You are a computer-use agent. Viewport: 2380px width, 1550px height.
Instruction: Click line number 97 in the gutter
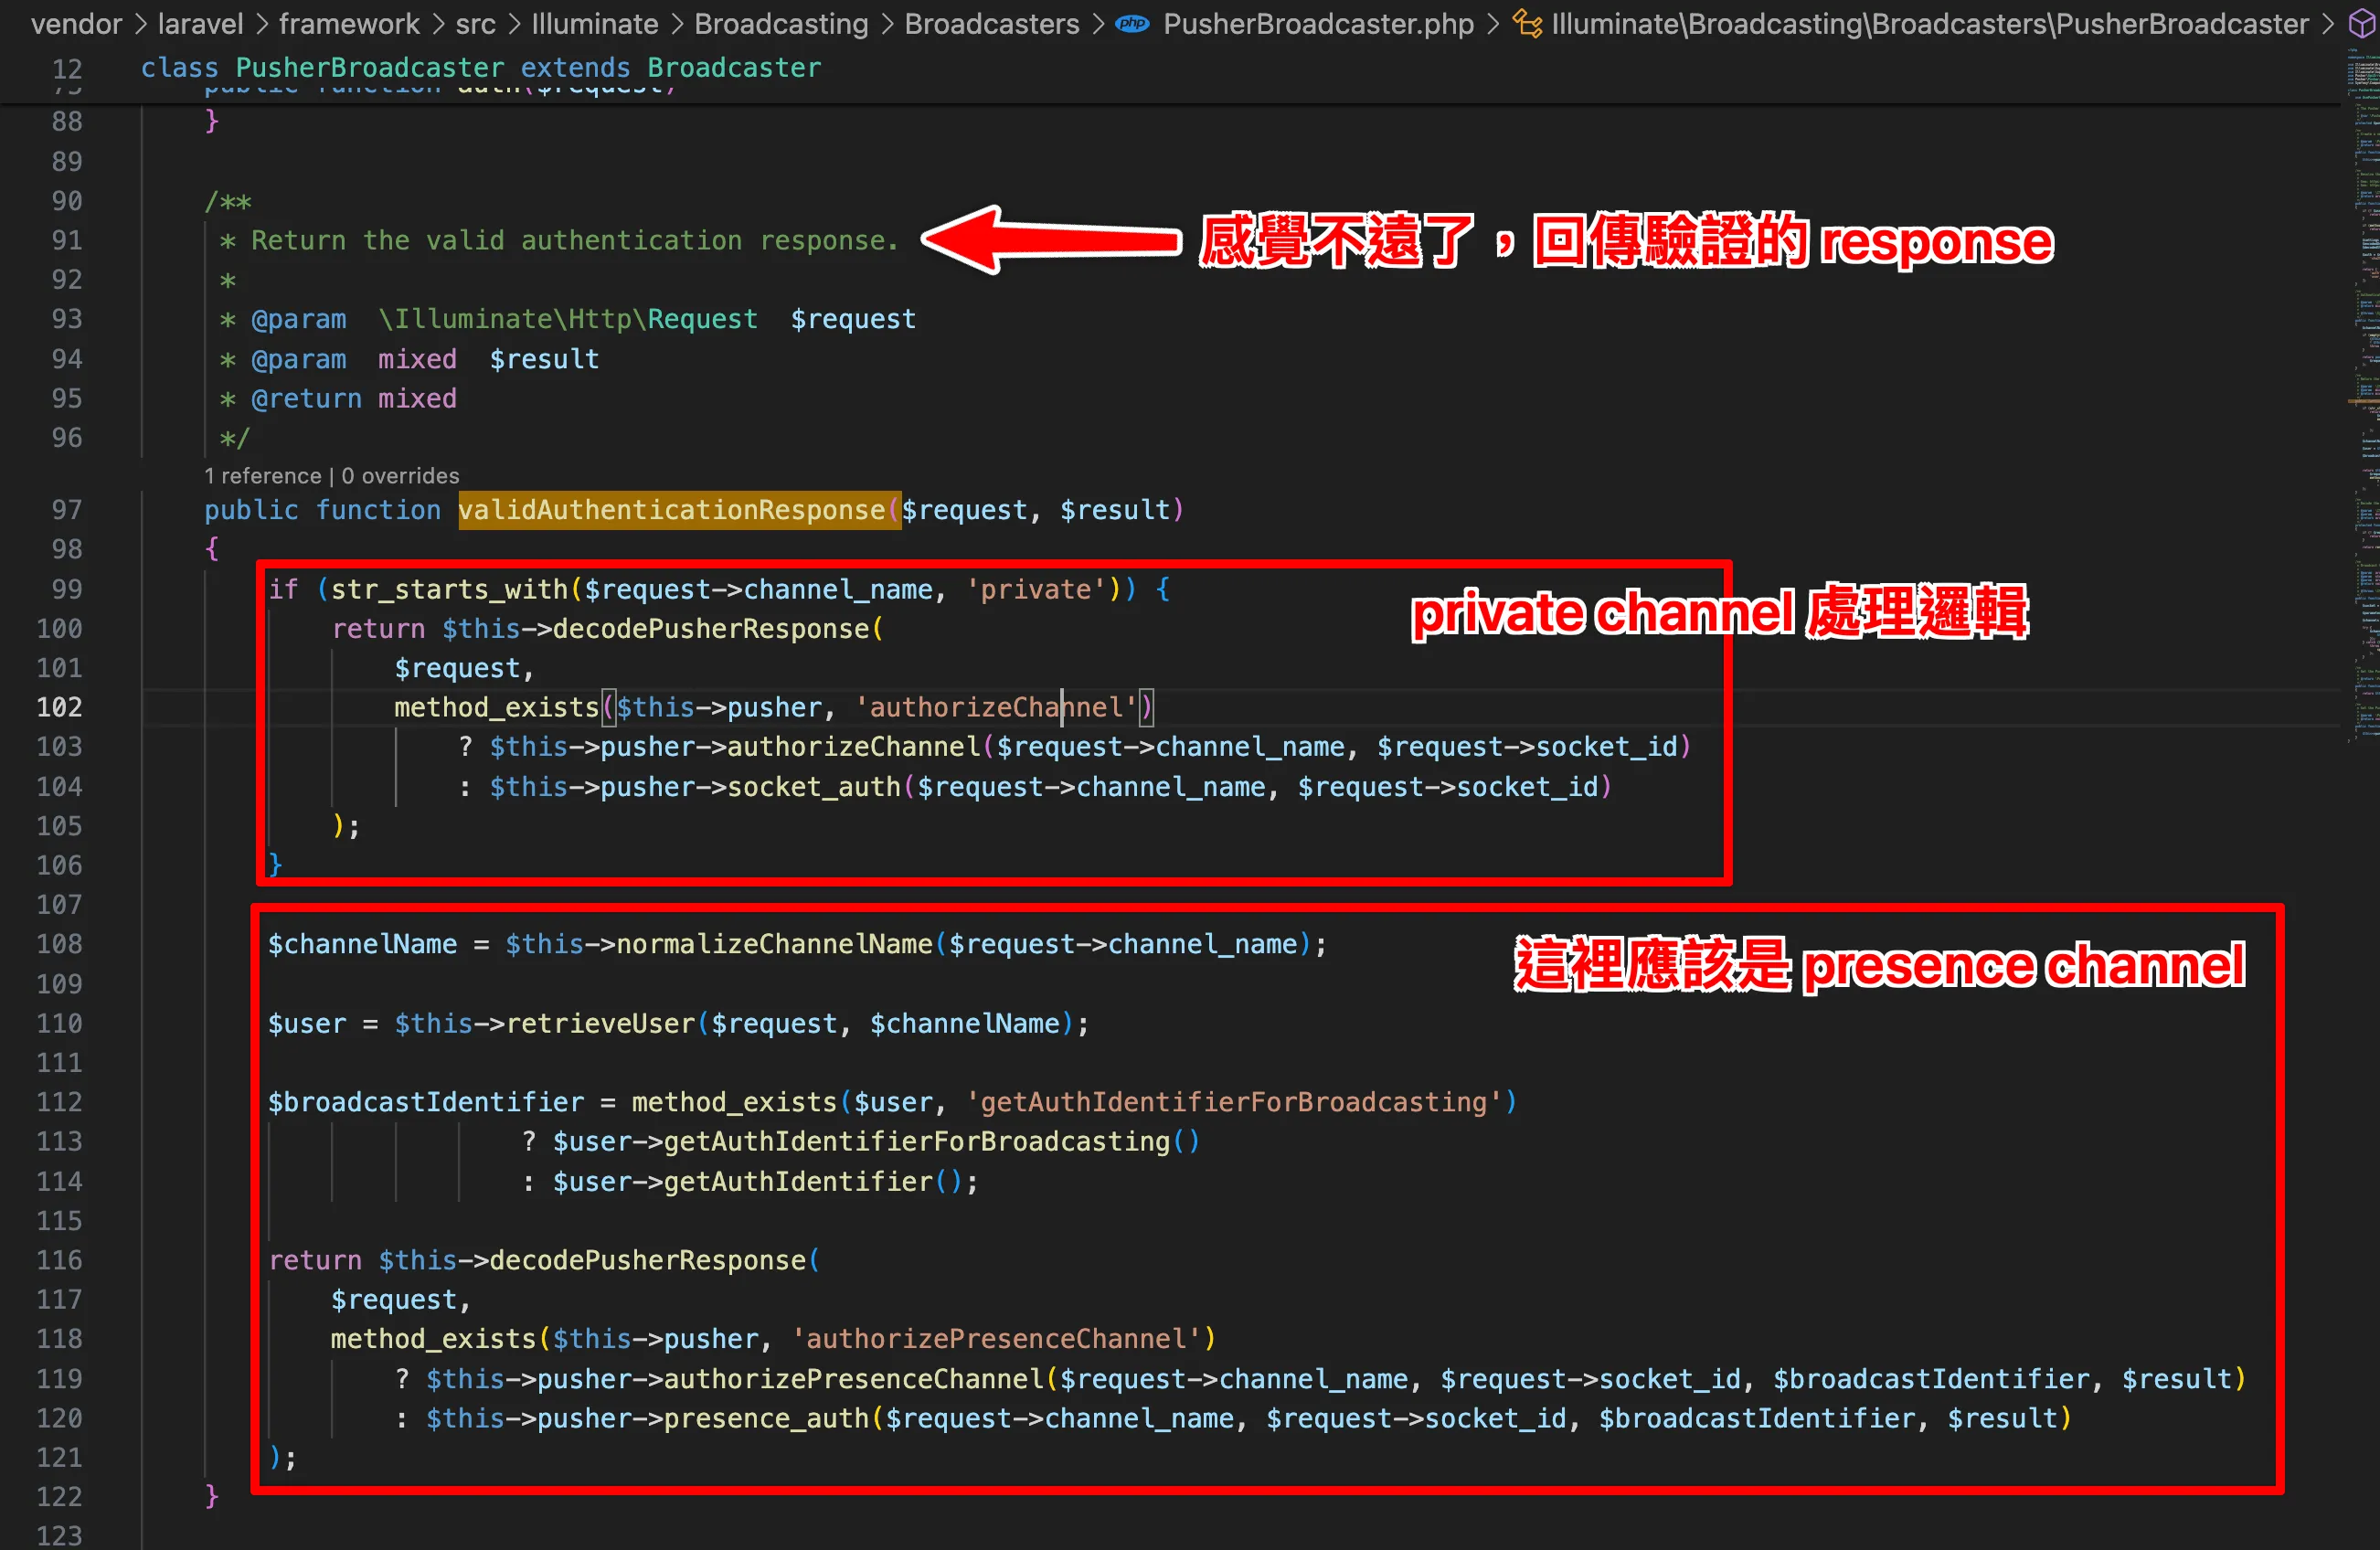coord(66,510)
